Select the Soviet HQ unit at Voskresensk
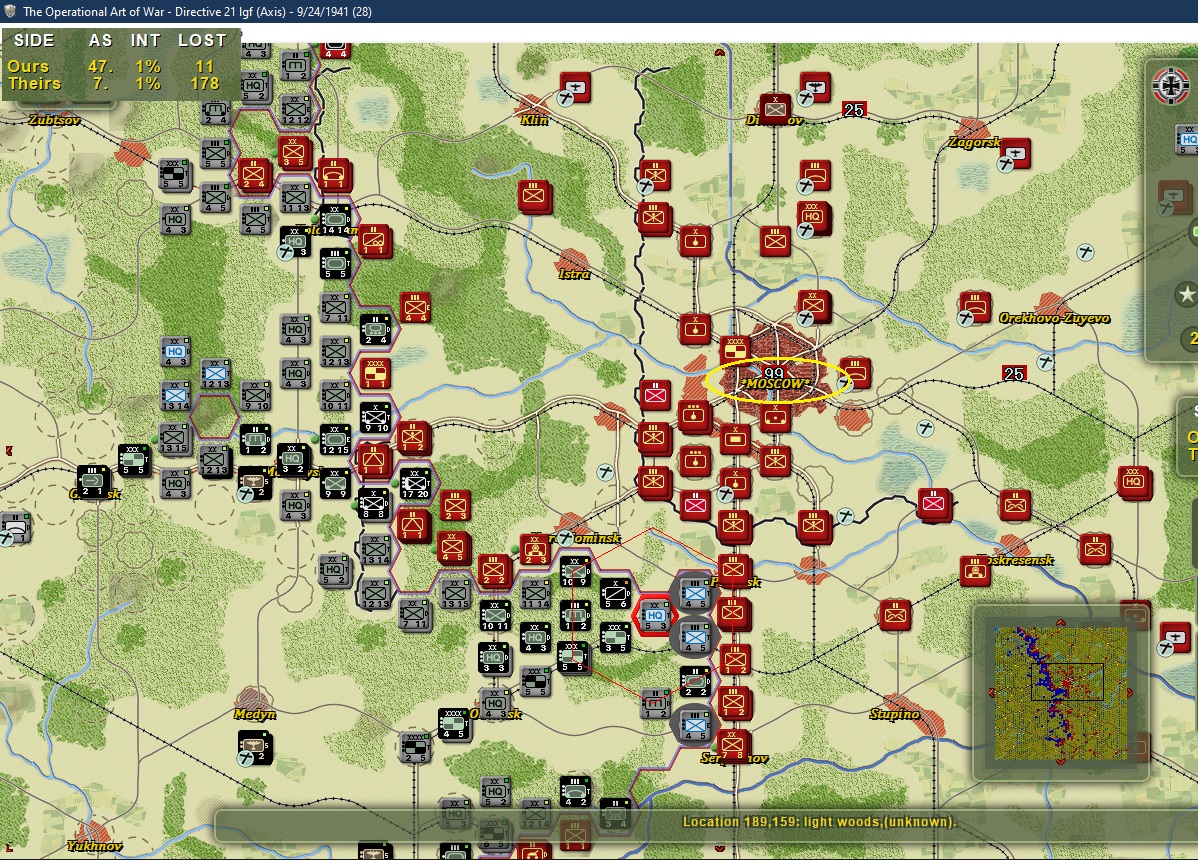Screen dimensions: 1198x860 [975, 571]
